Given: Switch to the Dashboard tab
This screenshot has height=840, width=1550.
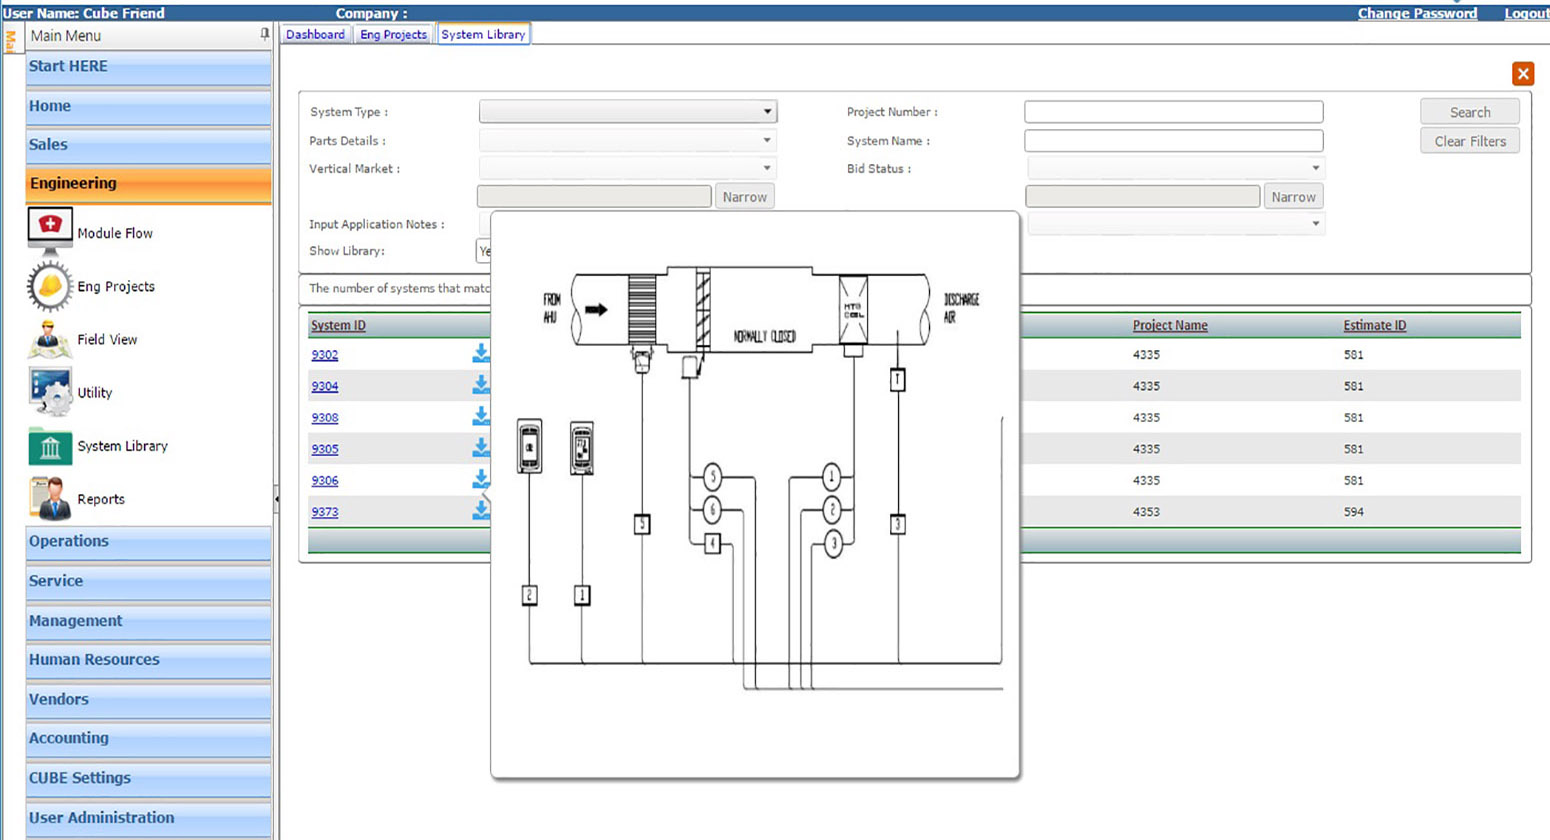Looking at the screenshot, I should pyautogui.click(x=315, y=34).
